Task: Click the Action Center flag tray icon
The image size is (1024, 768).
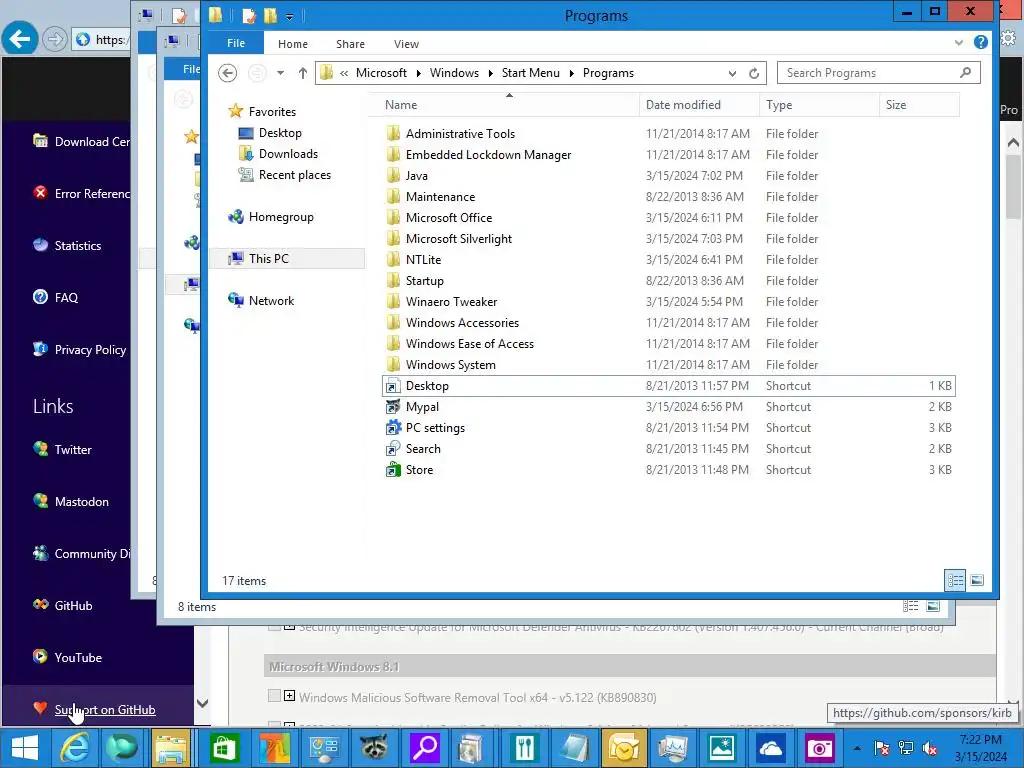Action: 882,748
